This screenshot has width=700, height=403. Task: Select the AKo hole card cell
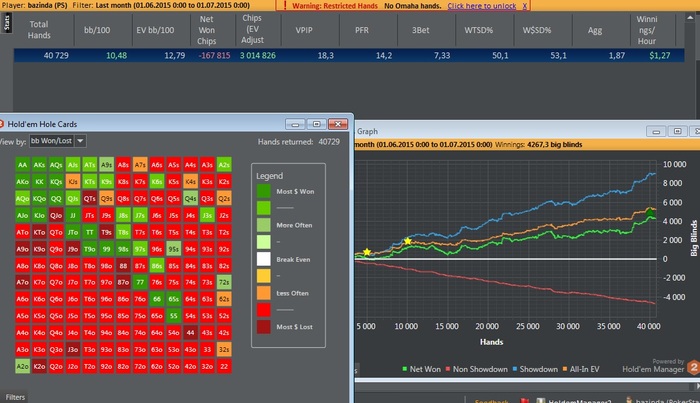22,181
